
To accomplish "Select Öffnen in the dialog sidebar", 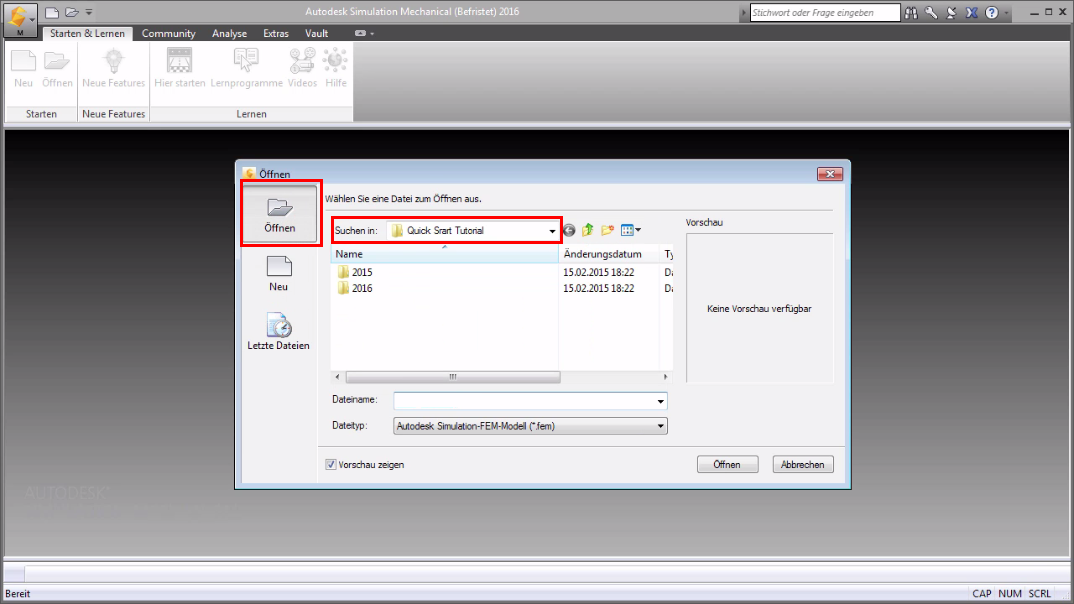I will [x=280, y=214].
